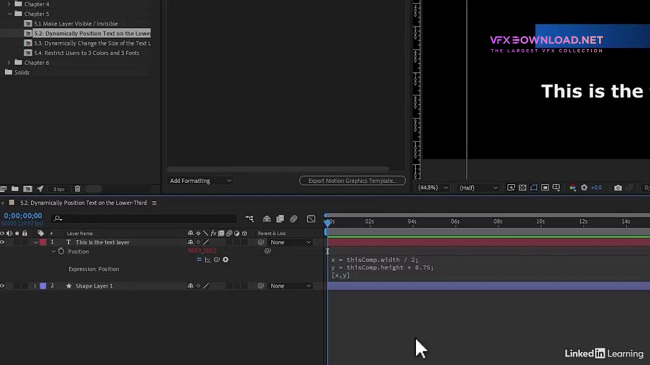Toggle shy switch on the text layer
Viewport: 650px width, 365px height.
(x=190, y=242)
